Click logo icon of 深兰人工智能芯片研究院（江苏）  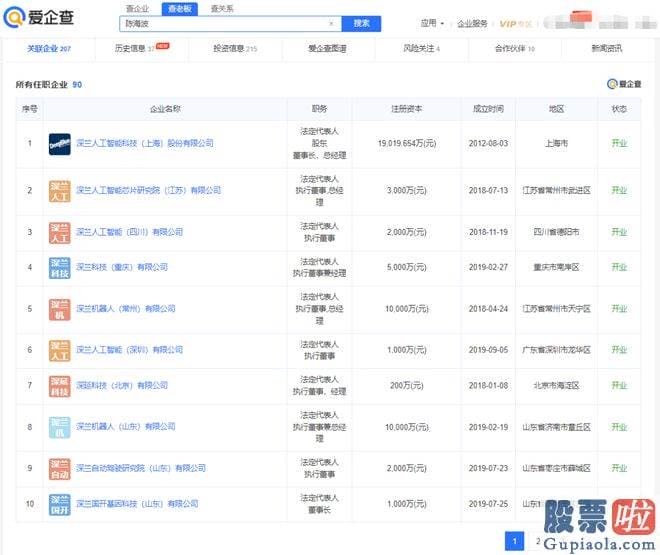click(x=60, y=191)
